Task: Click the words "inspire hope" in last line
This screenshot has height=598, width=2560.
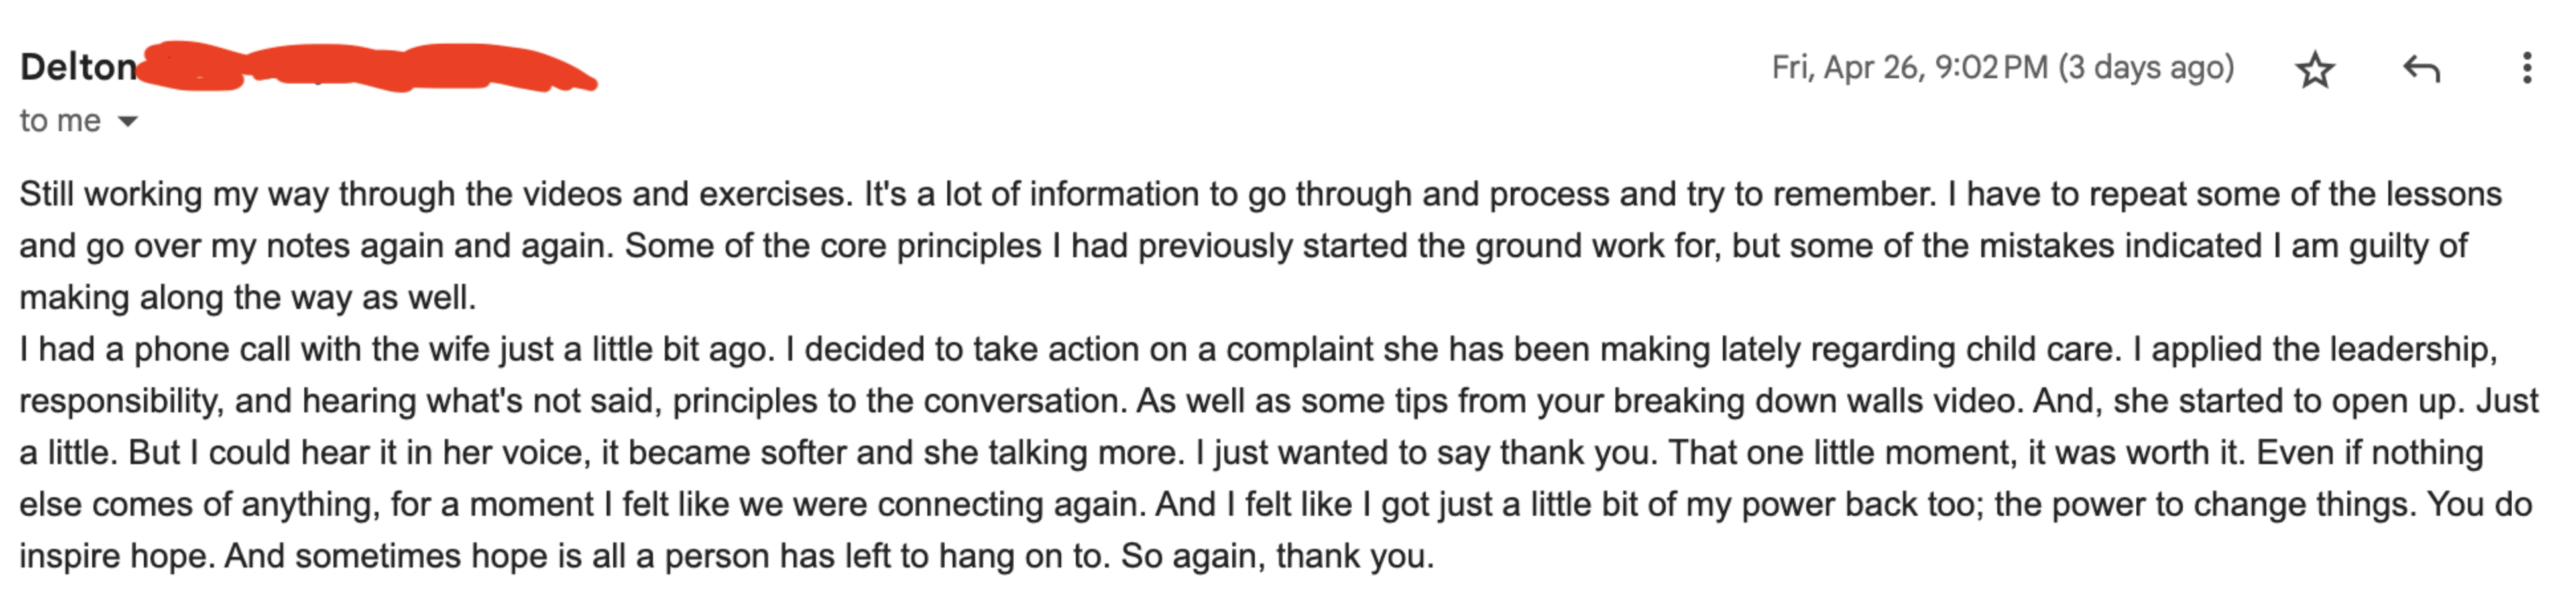Action: click(116, 556)
